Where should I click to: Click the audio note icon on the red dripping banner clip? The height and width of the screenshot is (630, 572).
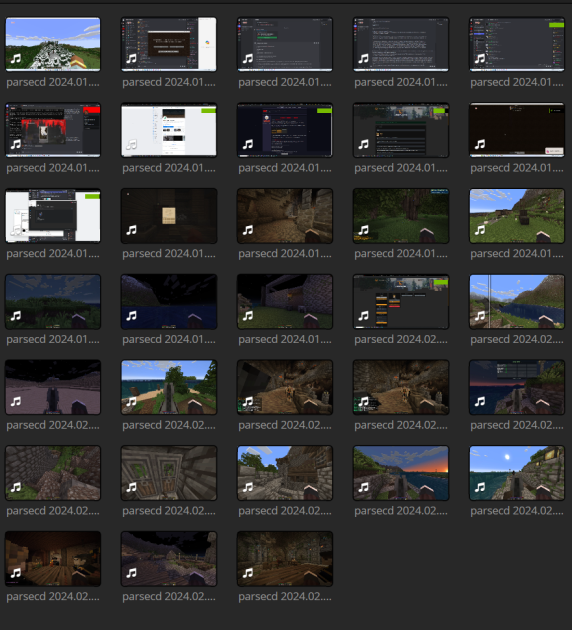pos(16,144)
